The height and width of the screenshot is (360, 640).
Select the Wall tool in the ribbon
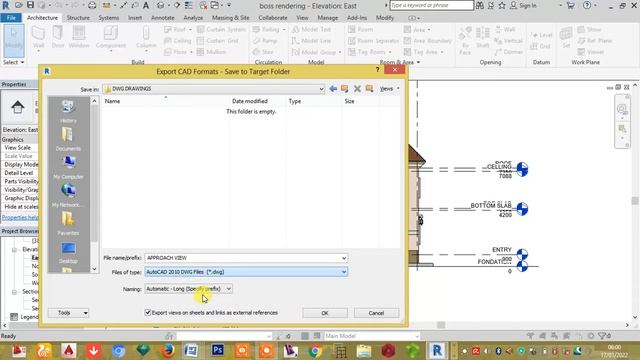[x=38, y=38]
